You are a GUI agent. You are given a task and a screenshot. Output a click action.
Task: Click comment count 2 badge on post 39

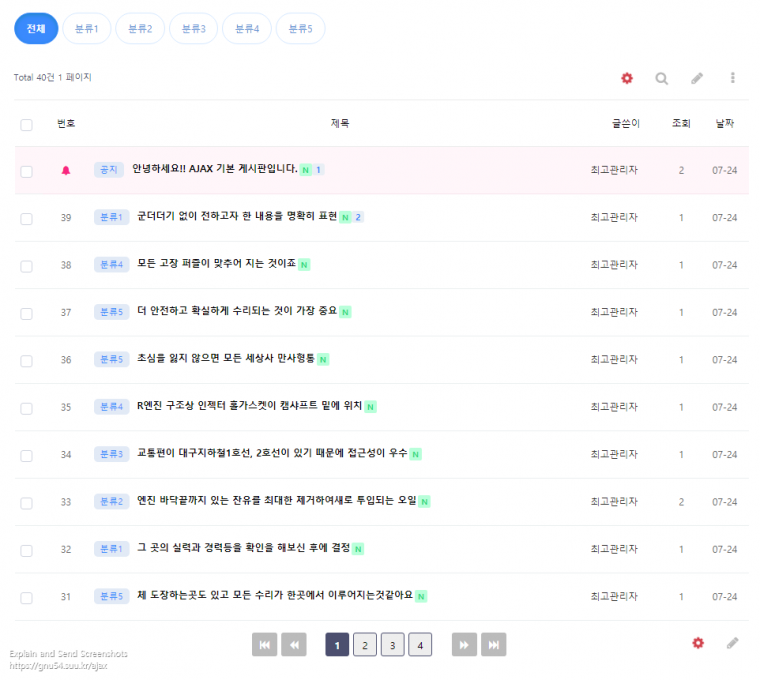coord(358,217)
